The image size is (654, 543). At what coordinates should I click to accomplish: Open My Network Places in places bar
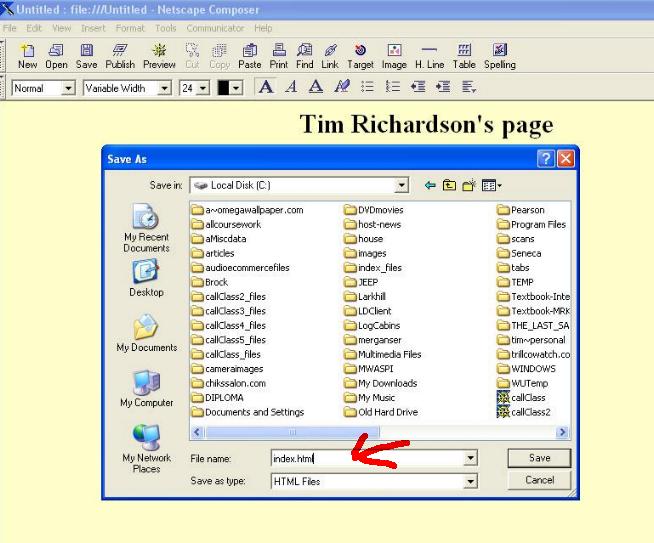146,449
